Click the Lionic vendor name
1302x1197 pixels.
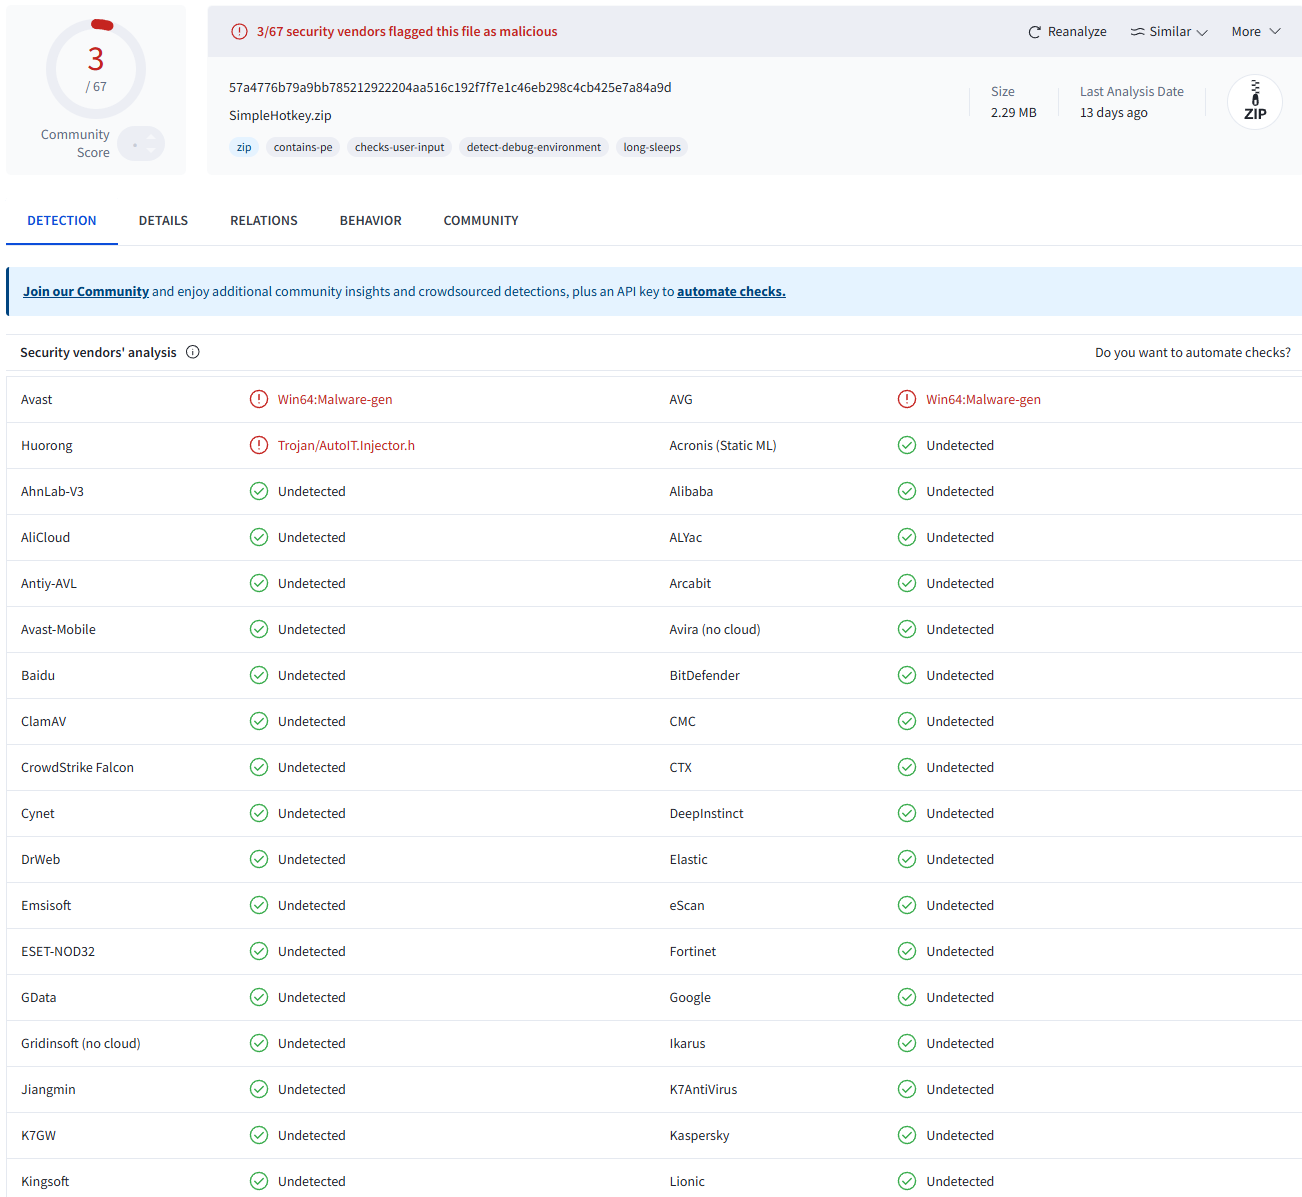tap(687, 1181)
